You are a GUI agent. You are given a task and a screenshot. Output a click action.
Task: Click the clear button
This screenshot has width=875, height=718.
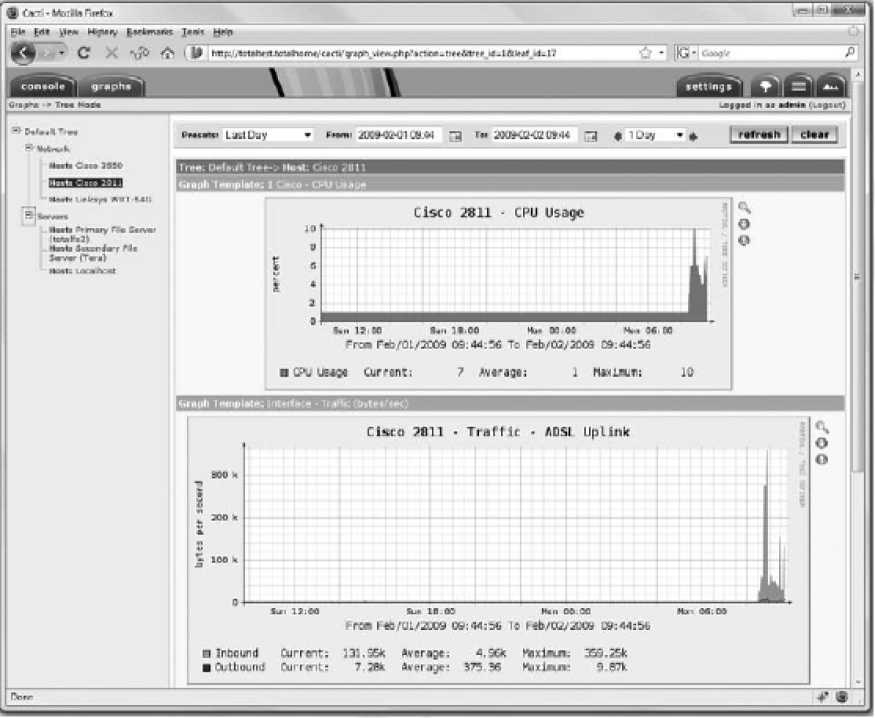pos(815,134)
